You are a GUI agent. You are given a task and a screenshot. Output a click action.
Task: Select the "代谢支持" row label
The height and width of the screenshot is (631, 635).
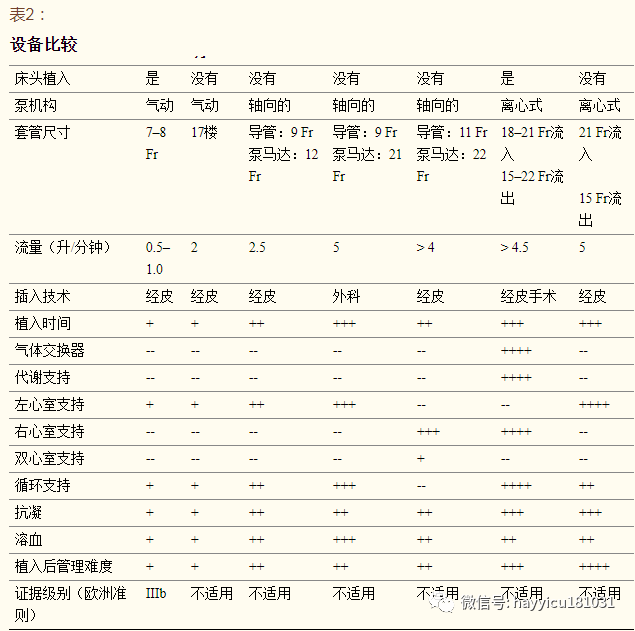(43, 377)
